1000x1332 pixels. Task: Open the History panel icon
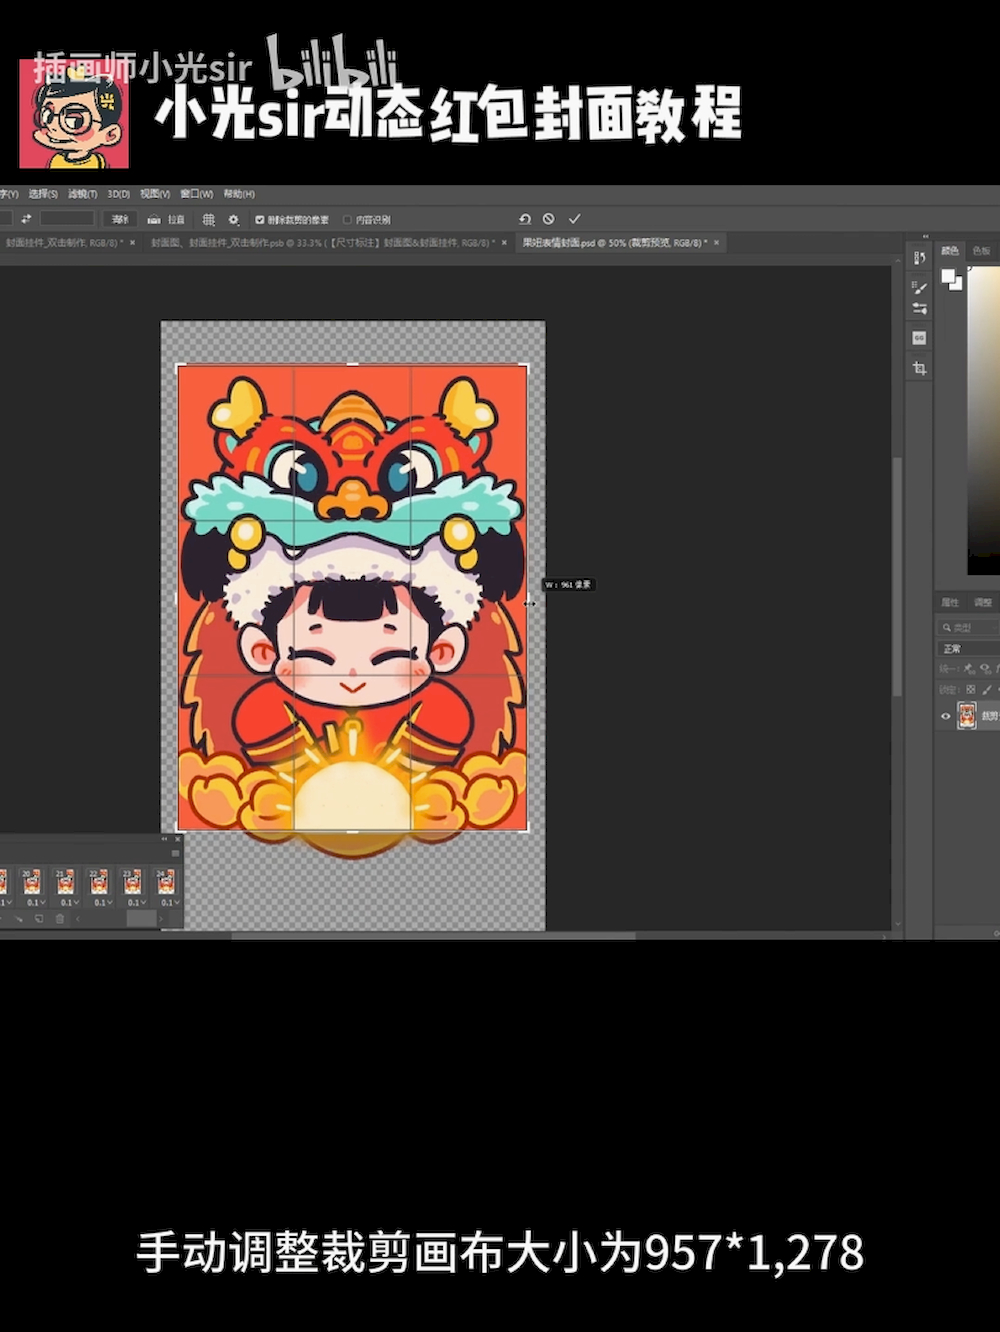[919, 258]
